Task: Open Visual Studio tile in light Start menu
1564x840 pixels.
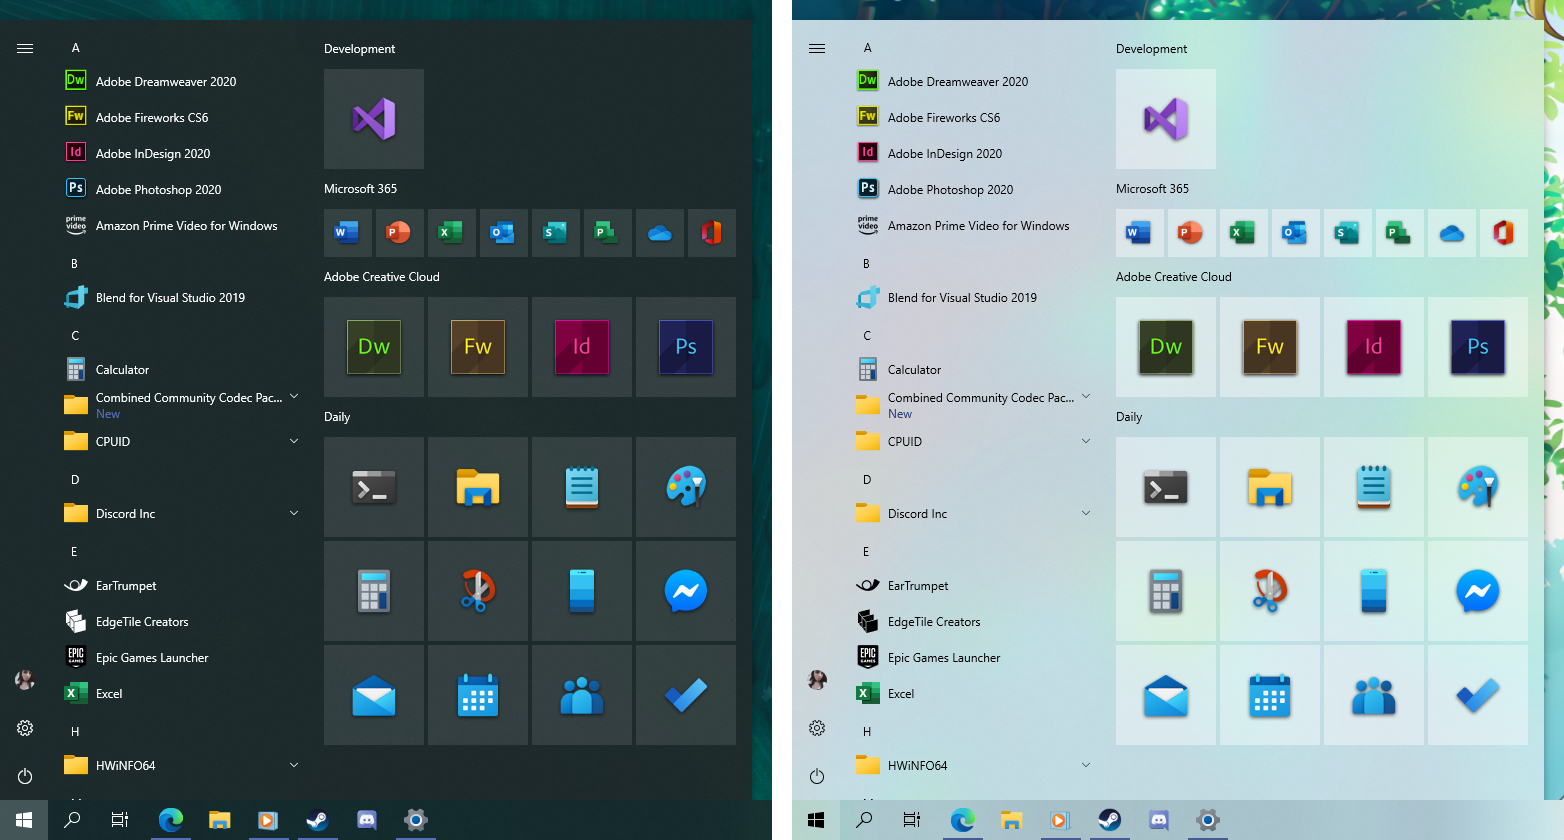Action: pyautogui.click(x=1166, y=119)
